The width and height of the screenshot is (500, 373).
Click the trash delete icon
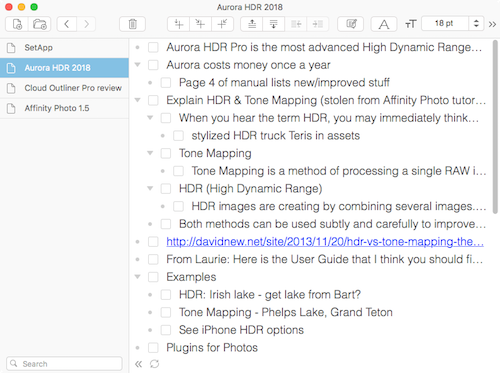pos(132,24)
